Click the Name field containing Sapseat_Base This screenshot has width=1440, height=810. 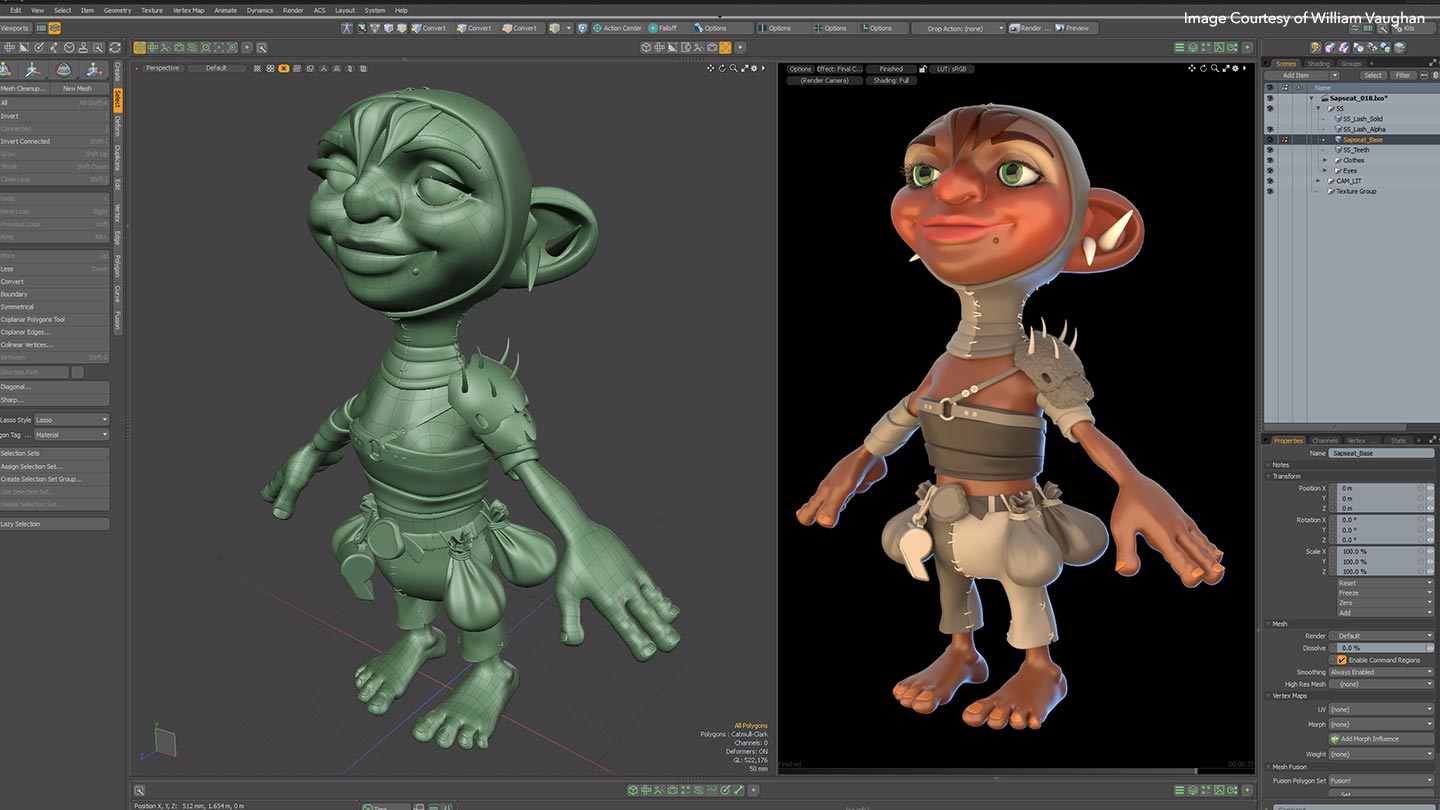(x=1380, y=453)
